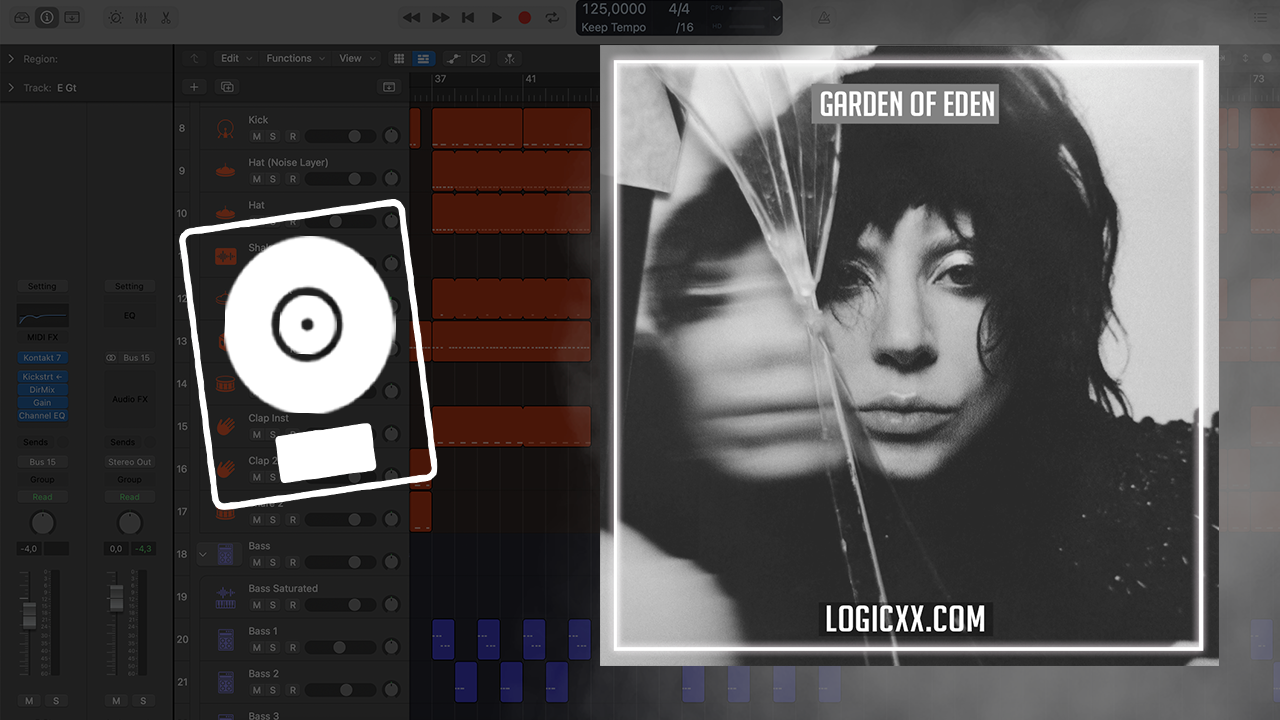Open the Bus 15 output slot below Sends

43,462
